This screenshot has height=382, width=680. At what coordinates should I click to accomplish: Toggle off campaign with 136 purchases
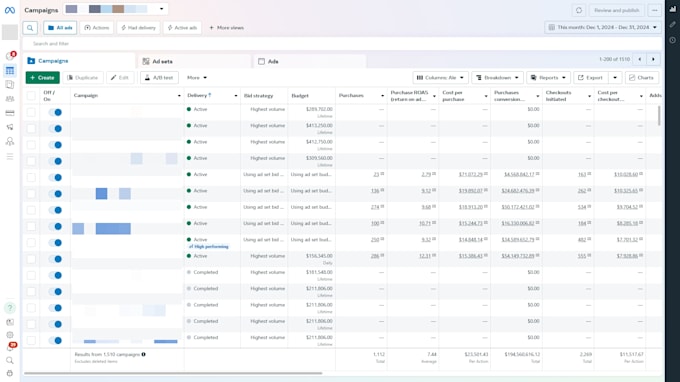[55, 194]
